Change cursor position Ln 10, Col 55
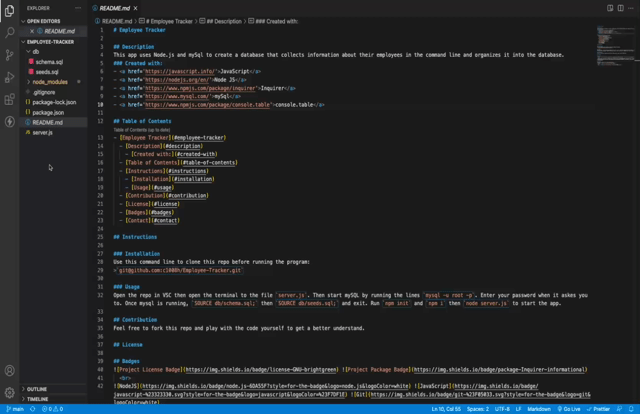640x414 pixels. [446, 409]
